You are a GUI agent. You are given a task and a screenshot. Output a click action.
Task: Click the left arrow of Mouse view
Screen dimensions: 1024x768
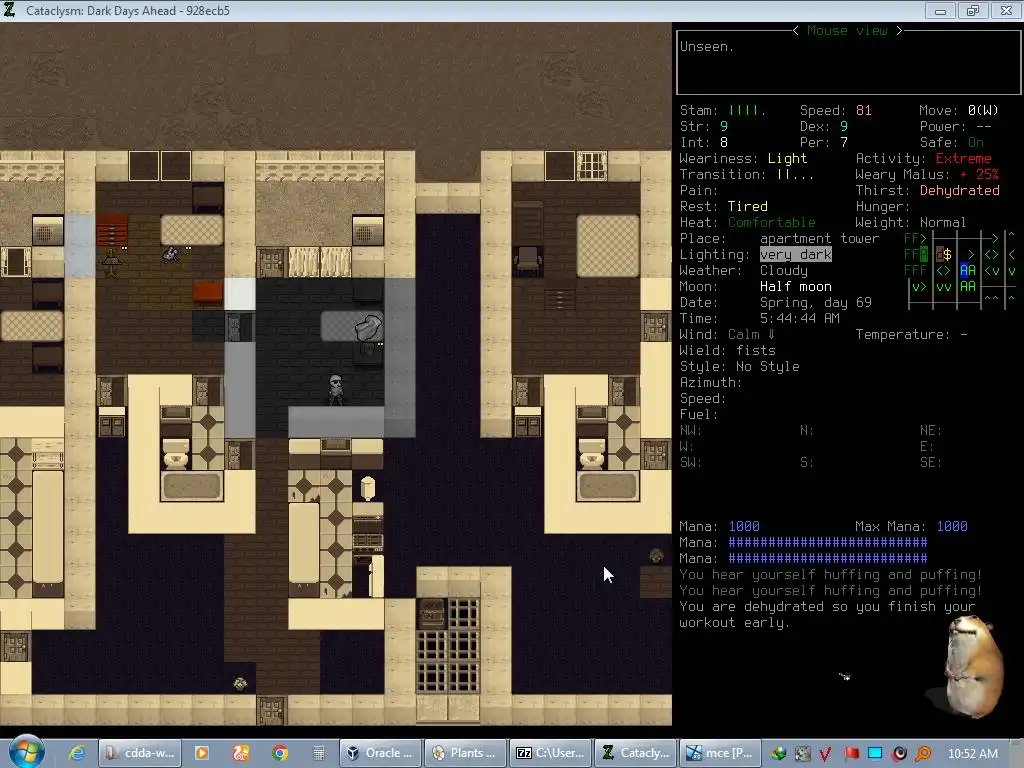coord(795,31)
